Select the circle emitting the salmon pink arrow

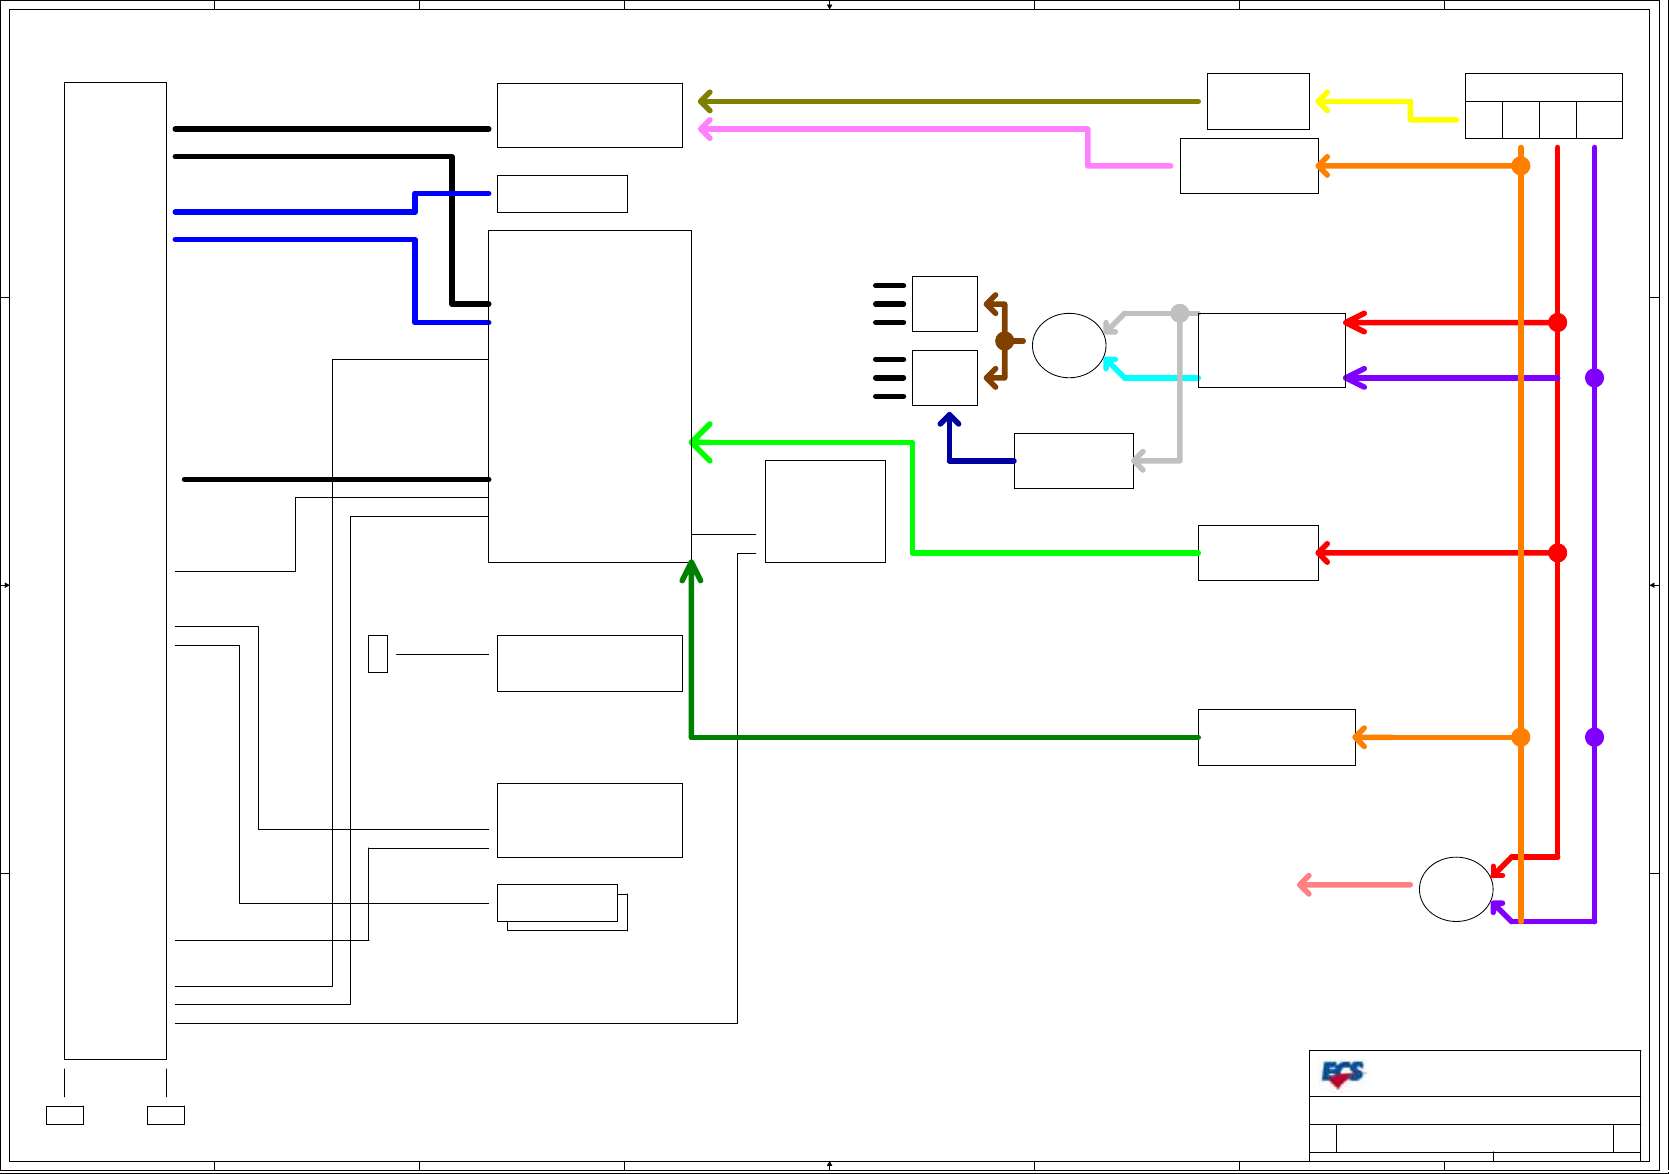coord(1456,889)
